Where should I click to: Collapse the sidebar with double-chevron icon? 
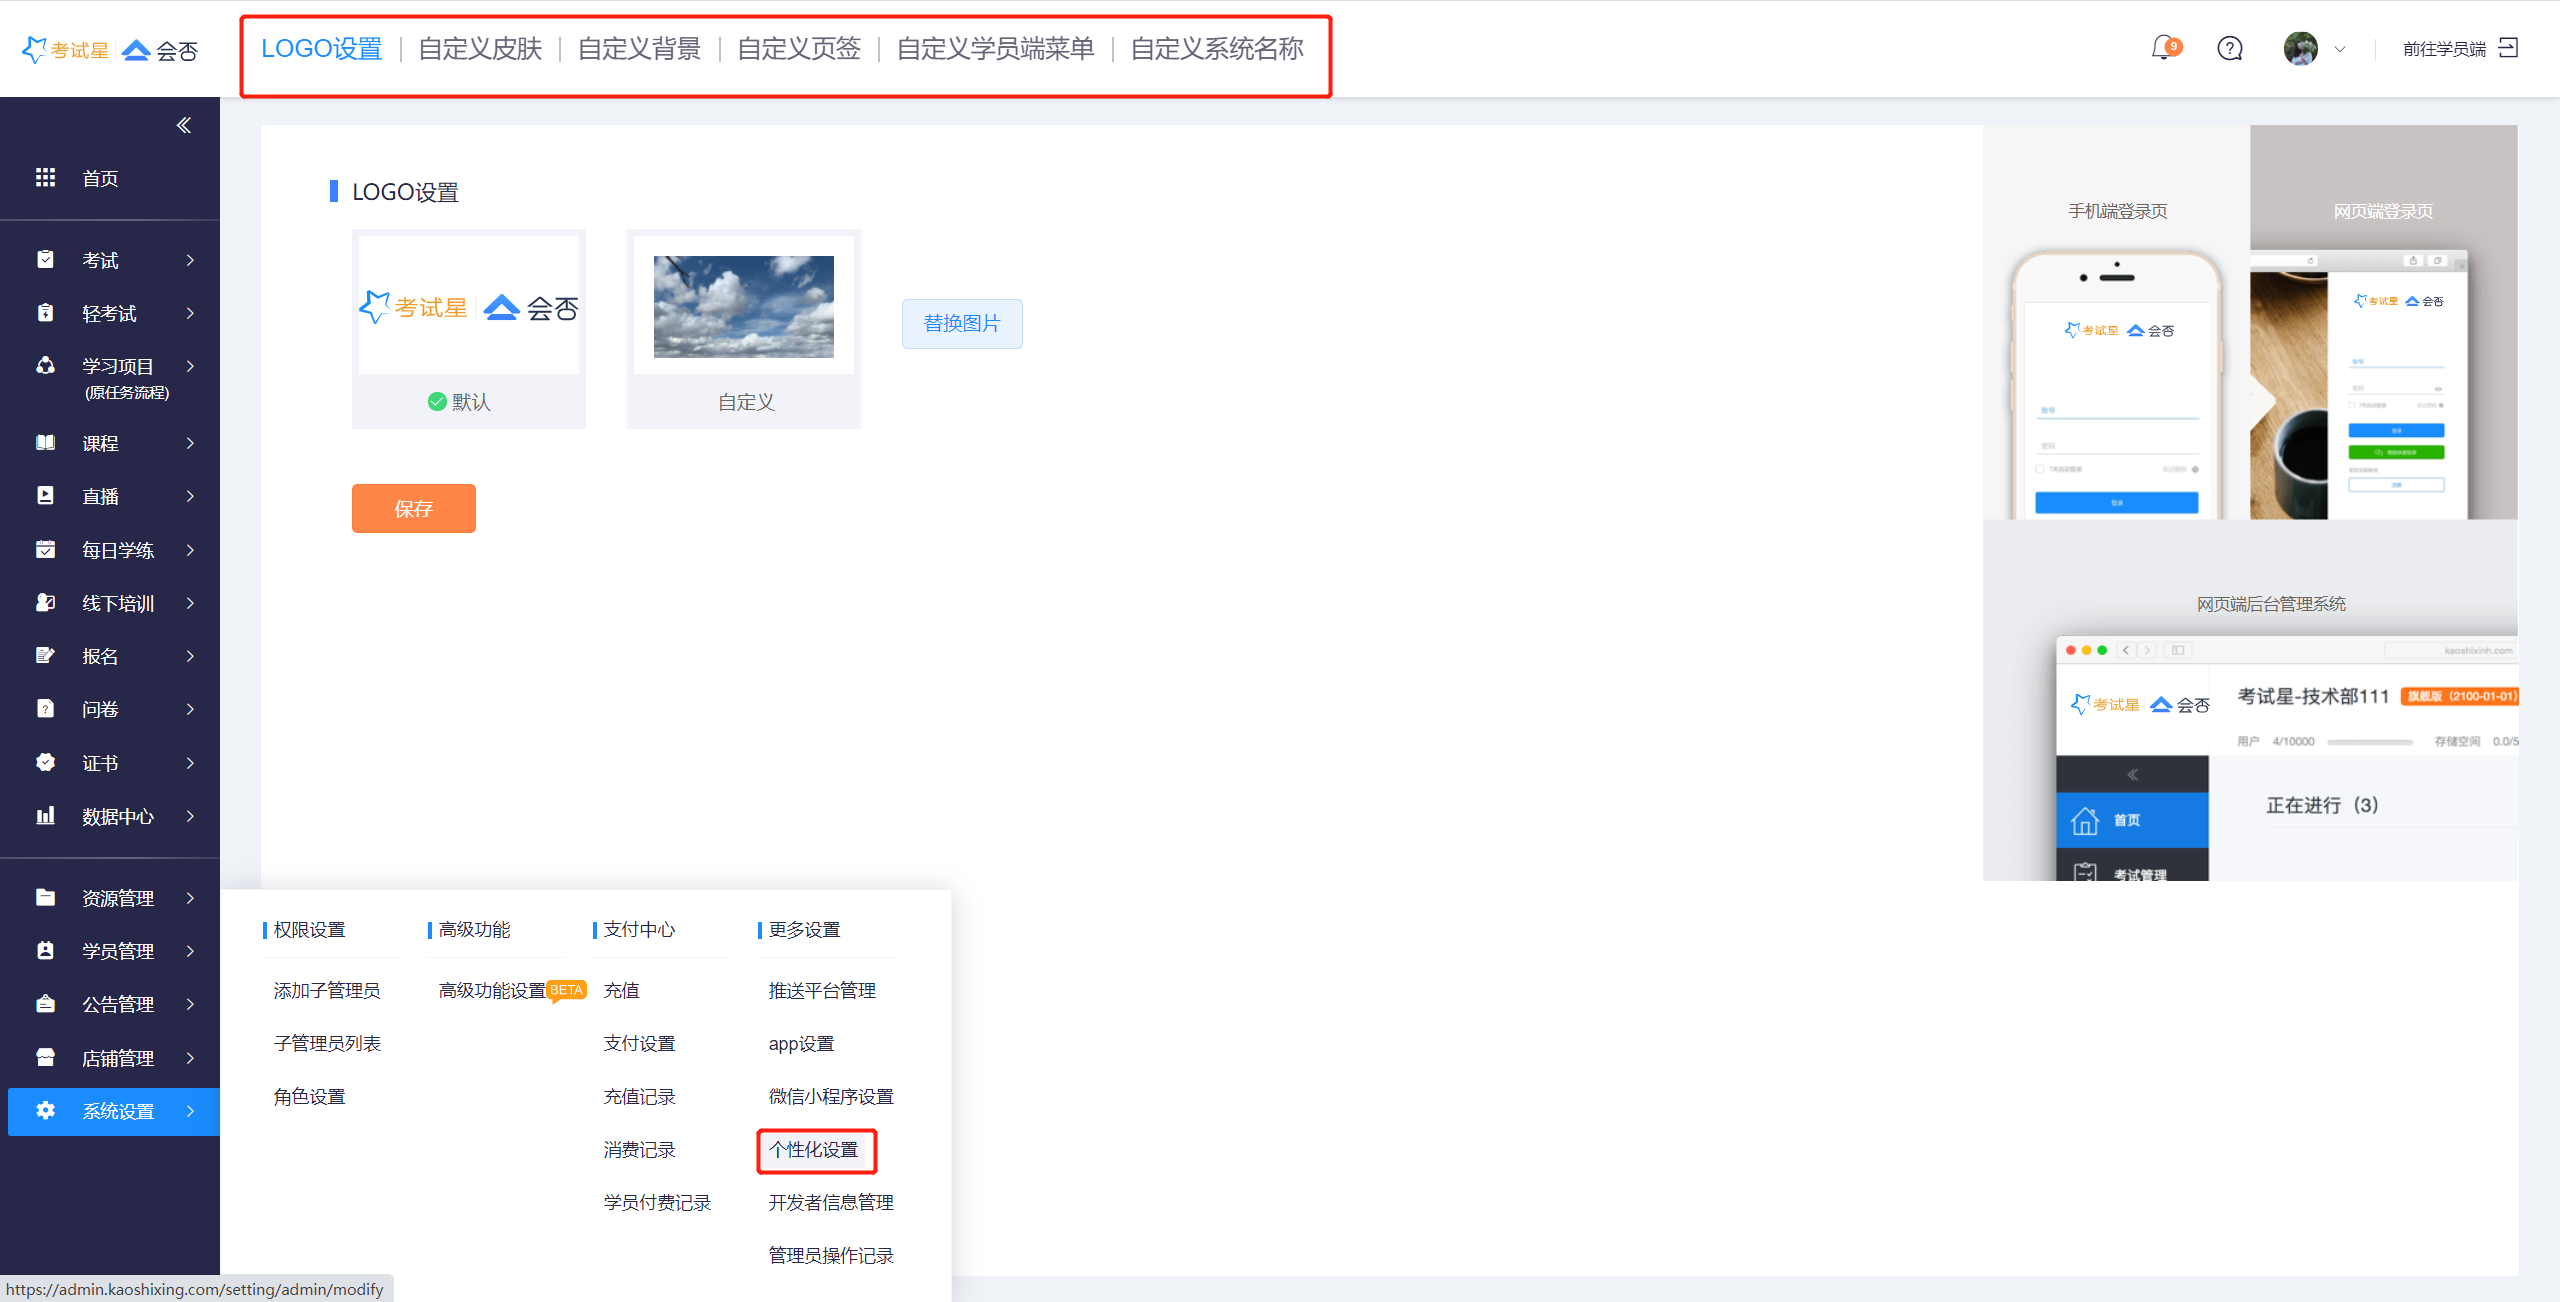(x=184, y=125)
